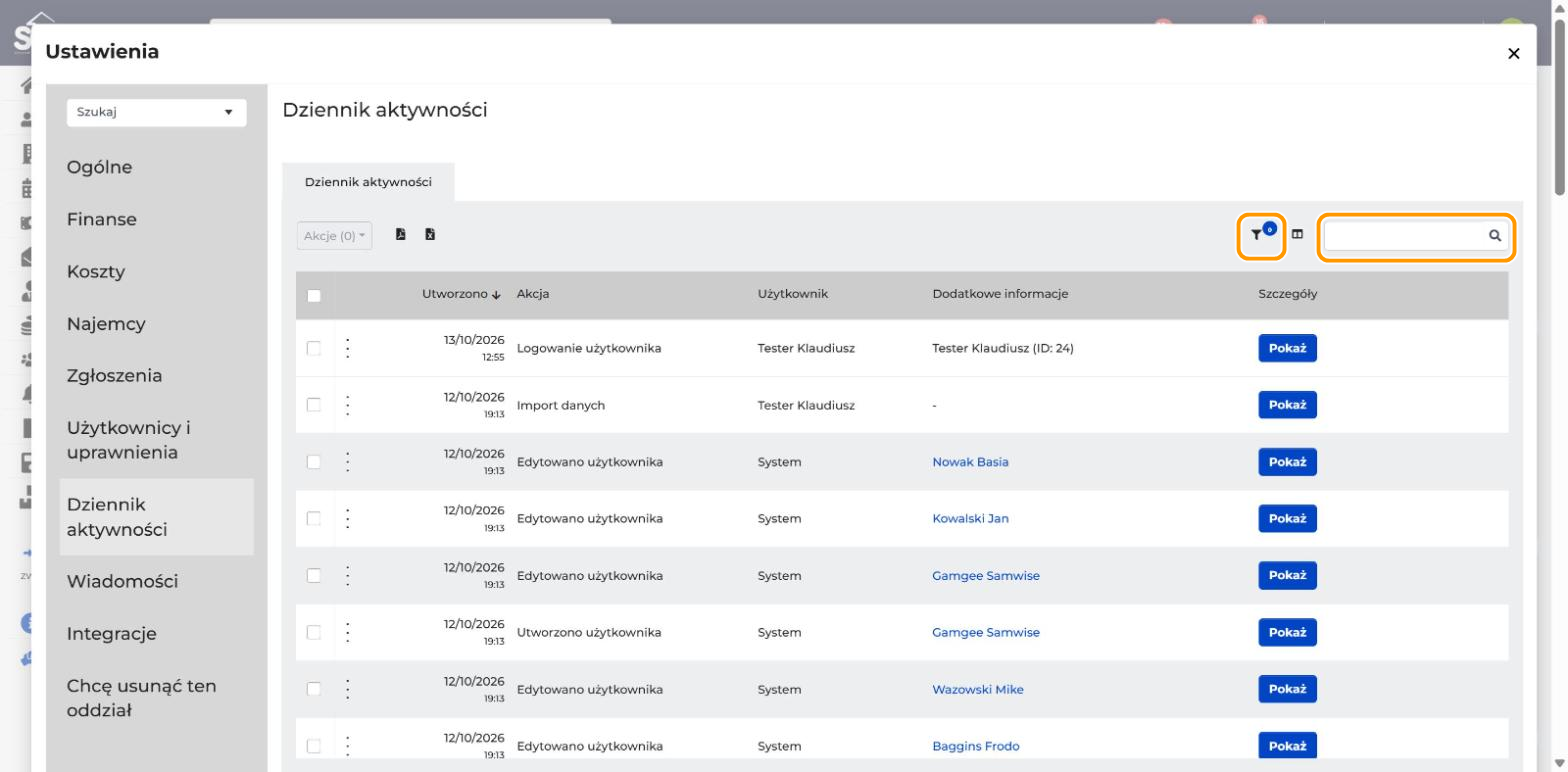Check the Import danych row checkbox
Image resolution: width=1568 pixels, height=772 pixels.
(314, 405)
